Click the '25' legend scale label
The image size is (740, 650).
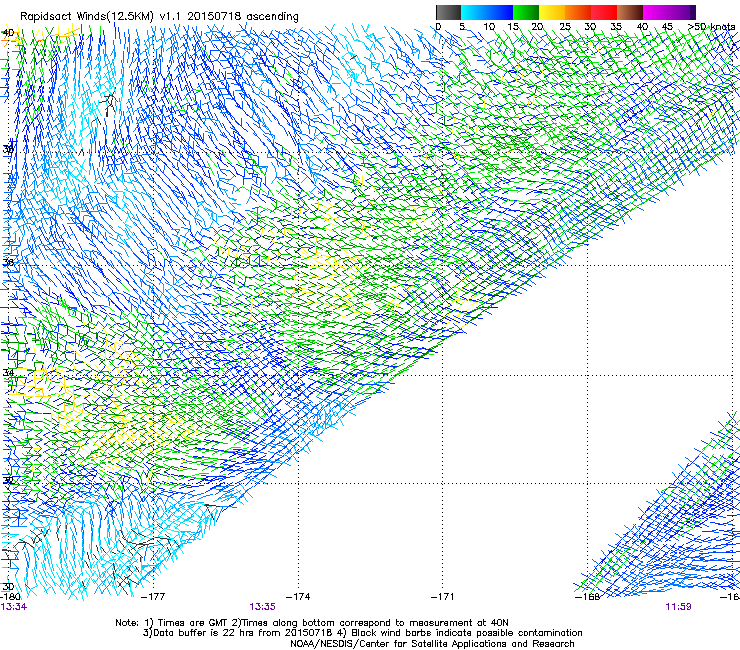coord(565,27)
